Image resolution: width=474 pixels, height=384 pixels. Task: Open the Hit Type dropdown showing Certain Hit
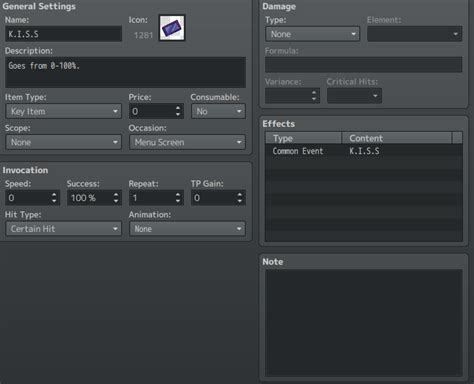pos(63,229)
